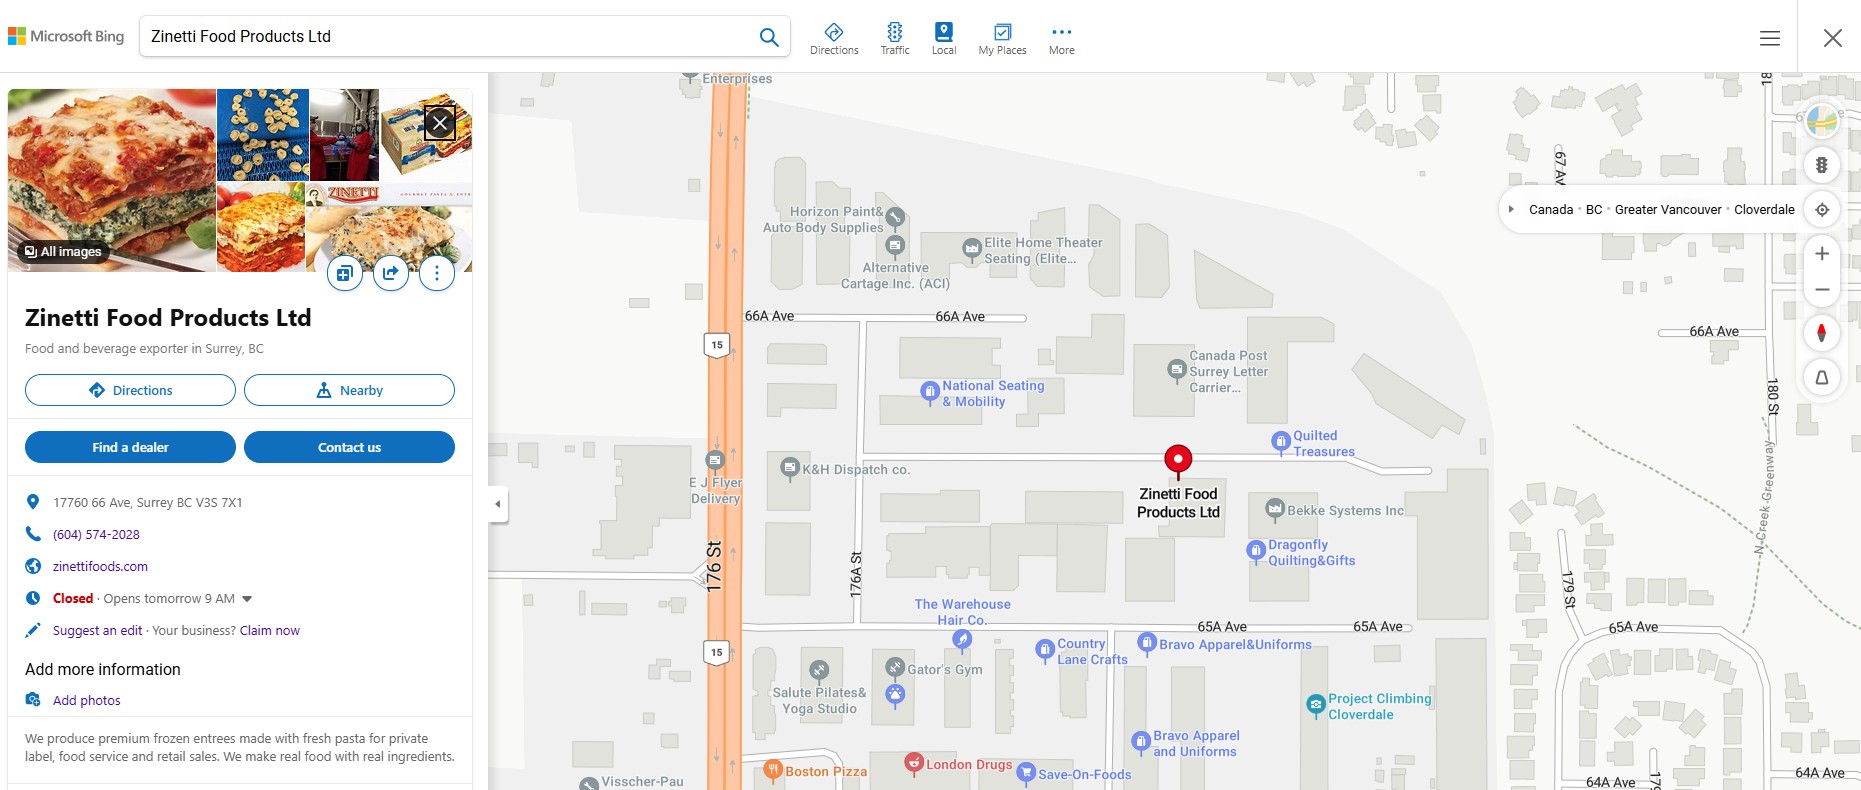Locate me with the crosshair icon

pos(1822,210)
